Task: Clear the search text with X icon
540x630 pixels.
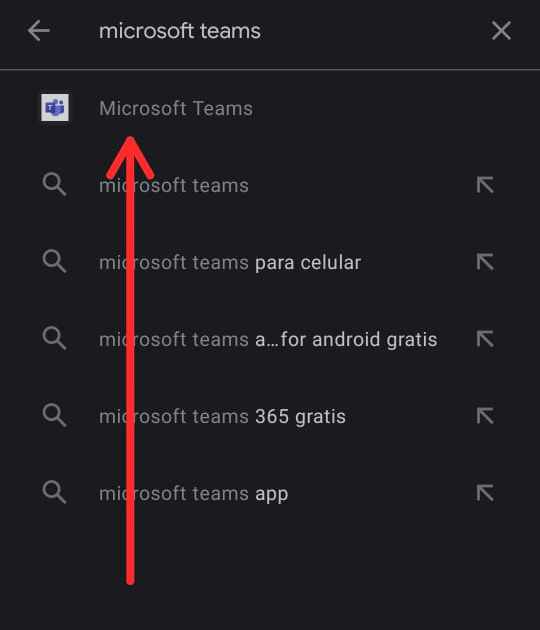Action: 501,31
